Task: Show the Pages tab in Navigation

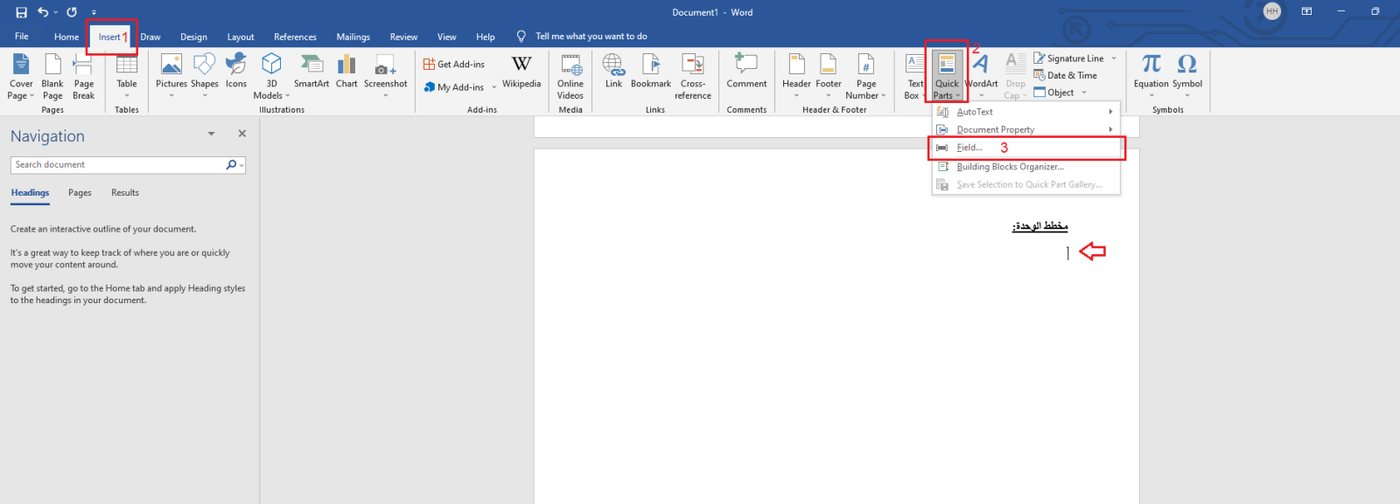Action: coord(80,193)
